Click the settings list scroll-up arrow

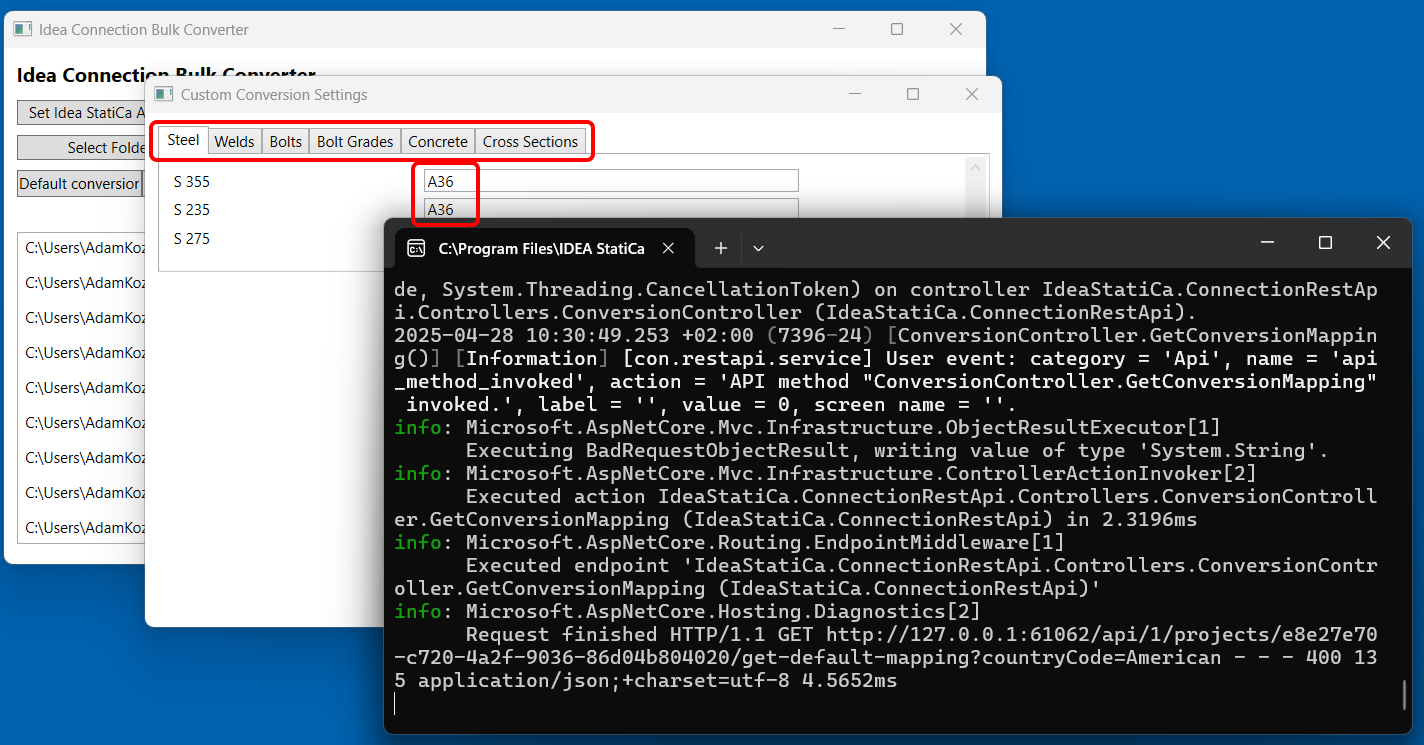[975, 166]
